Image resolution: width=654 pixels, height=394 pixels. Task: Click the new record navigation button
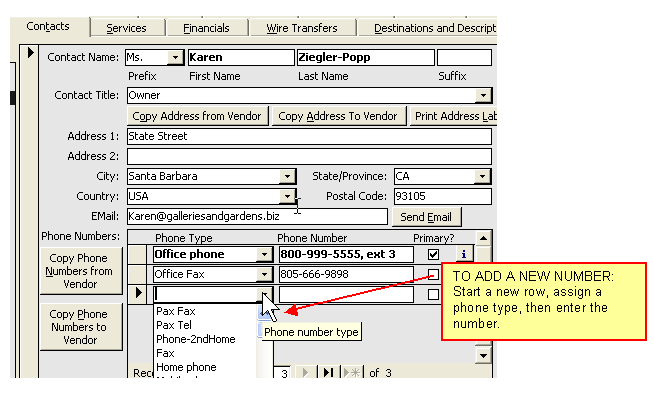pyautogui.click(x=352, y=372)
